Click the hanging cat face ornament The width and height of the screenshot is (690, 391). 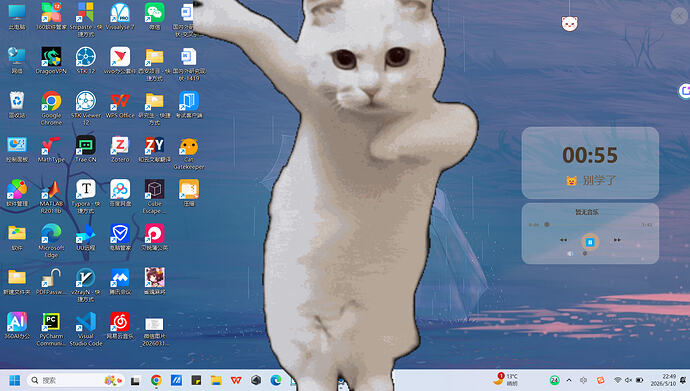[x=569, y=23]
